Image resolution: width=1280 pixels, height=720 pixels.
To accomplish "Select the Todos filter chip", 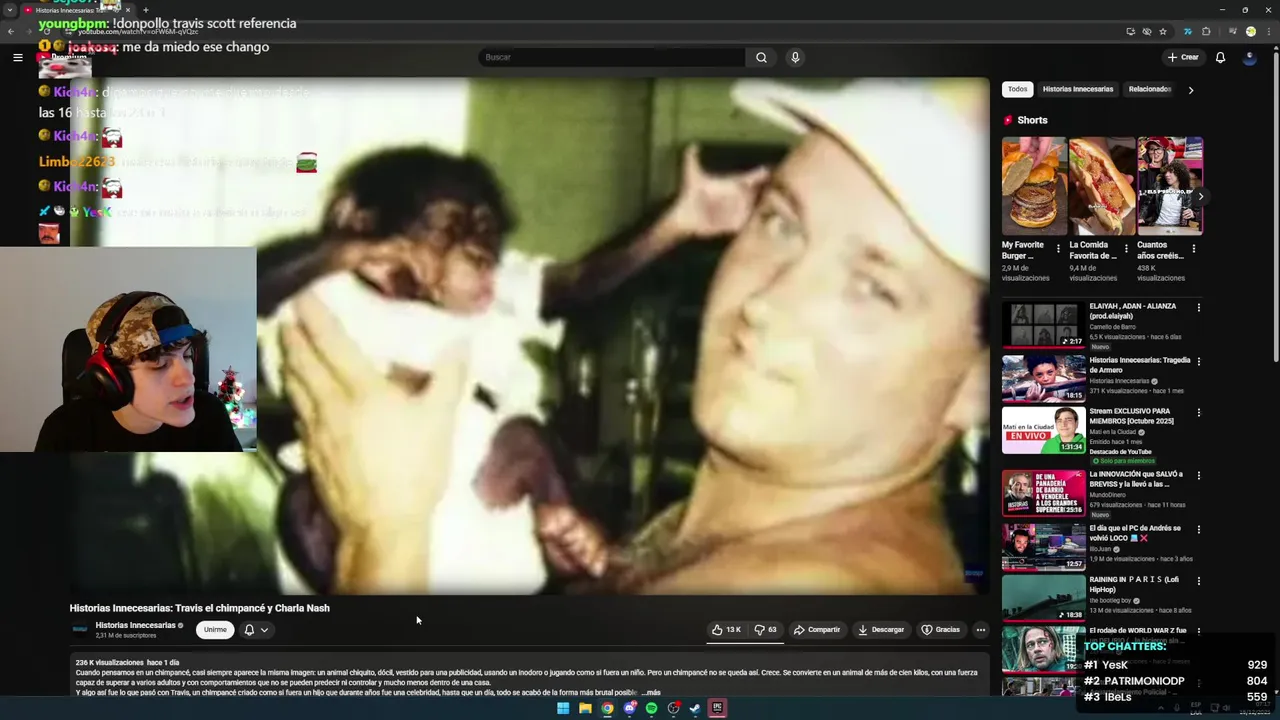I will point(1017,89).
